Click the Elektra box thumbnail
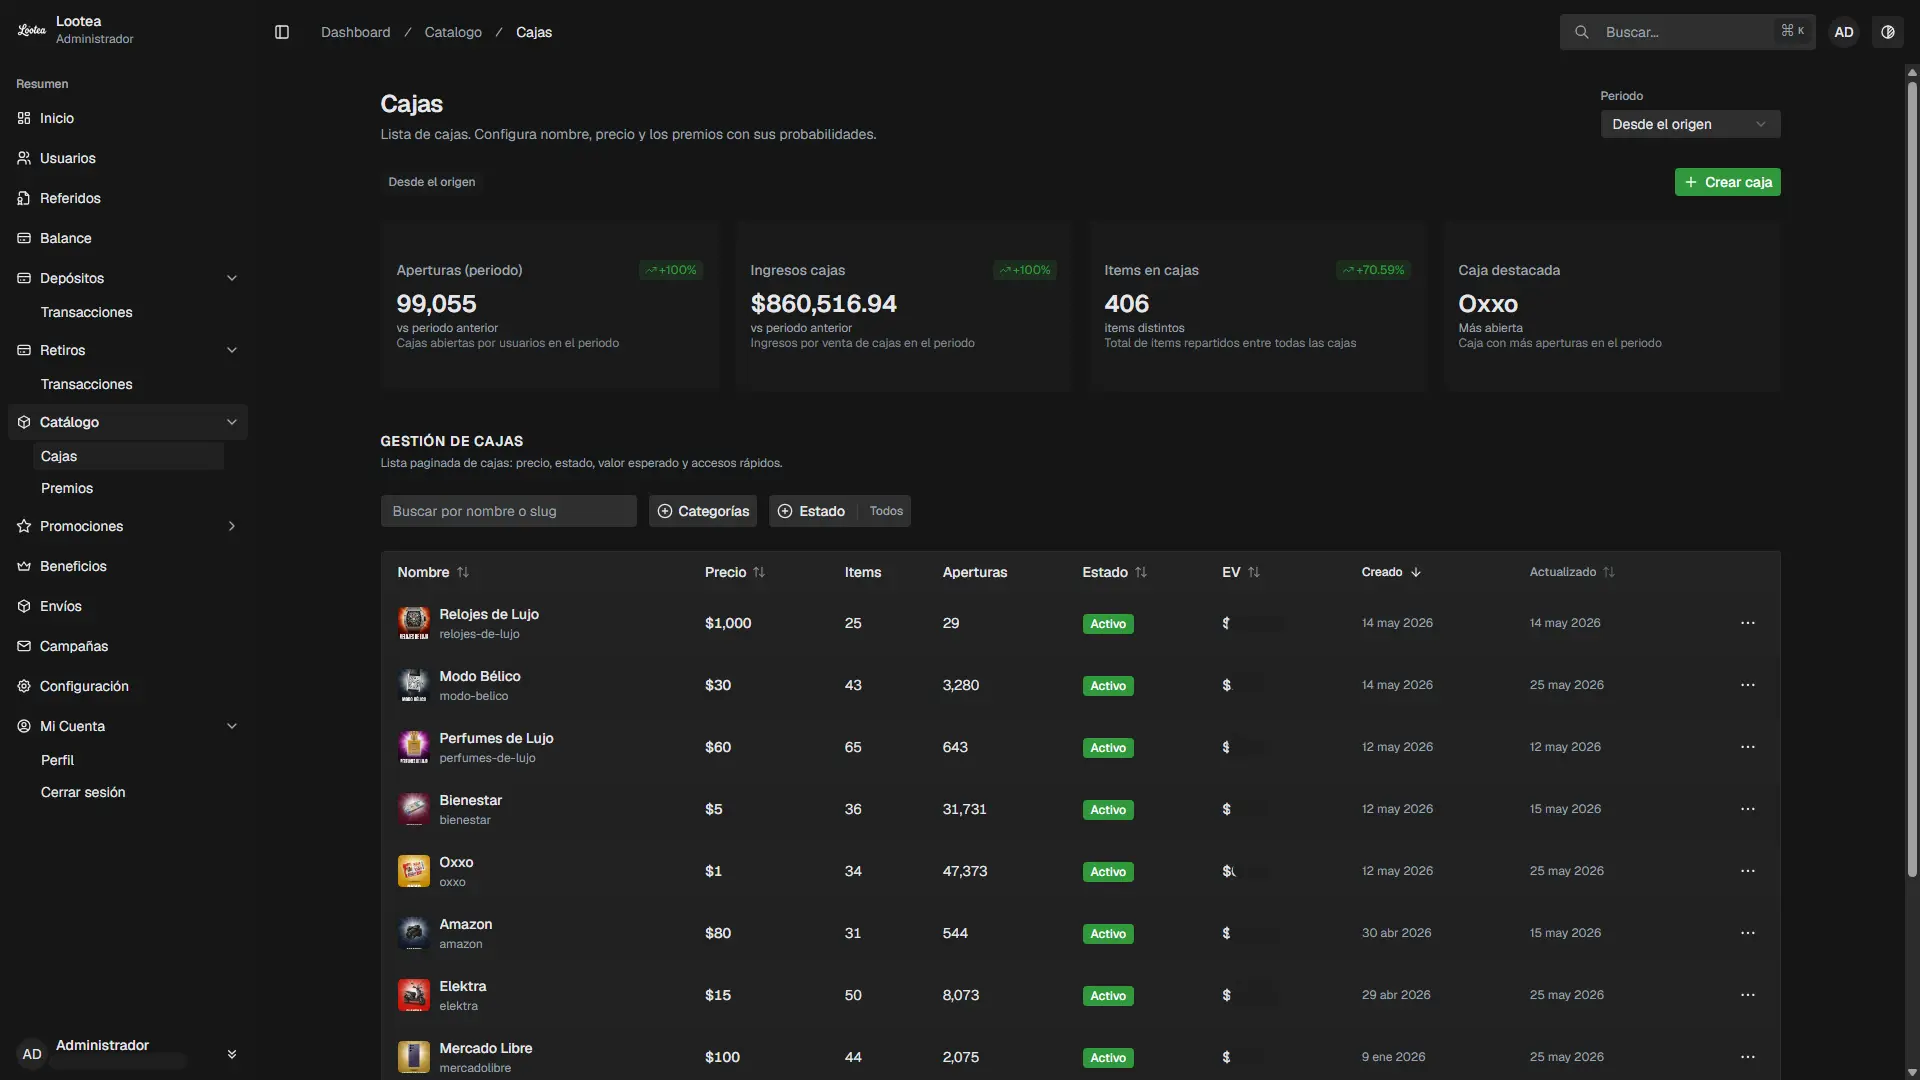 (414, 995)
